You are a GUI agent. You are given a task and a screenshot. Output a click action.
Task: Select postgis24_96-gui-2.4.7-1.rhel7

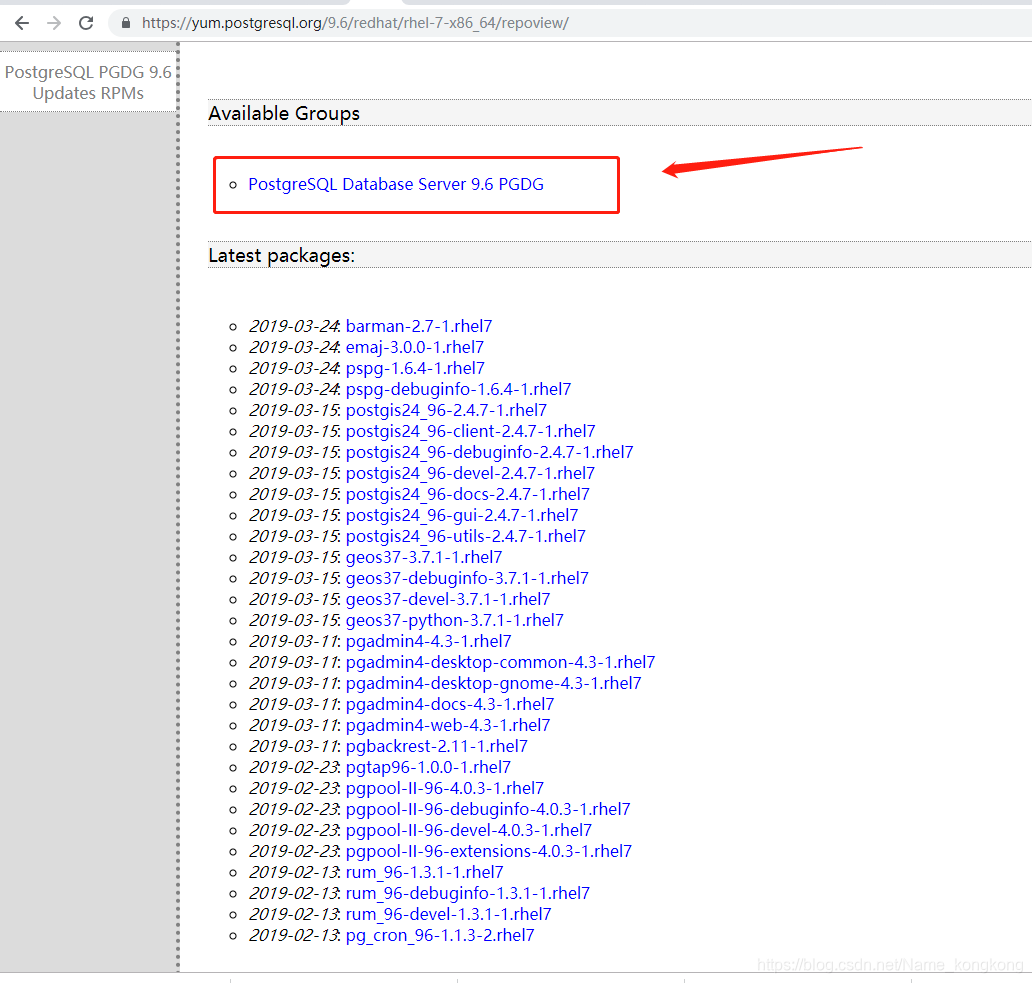(460, 515)
